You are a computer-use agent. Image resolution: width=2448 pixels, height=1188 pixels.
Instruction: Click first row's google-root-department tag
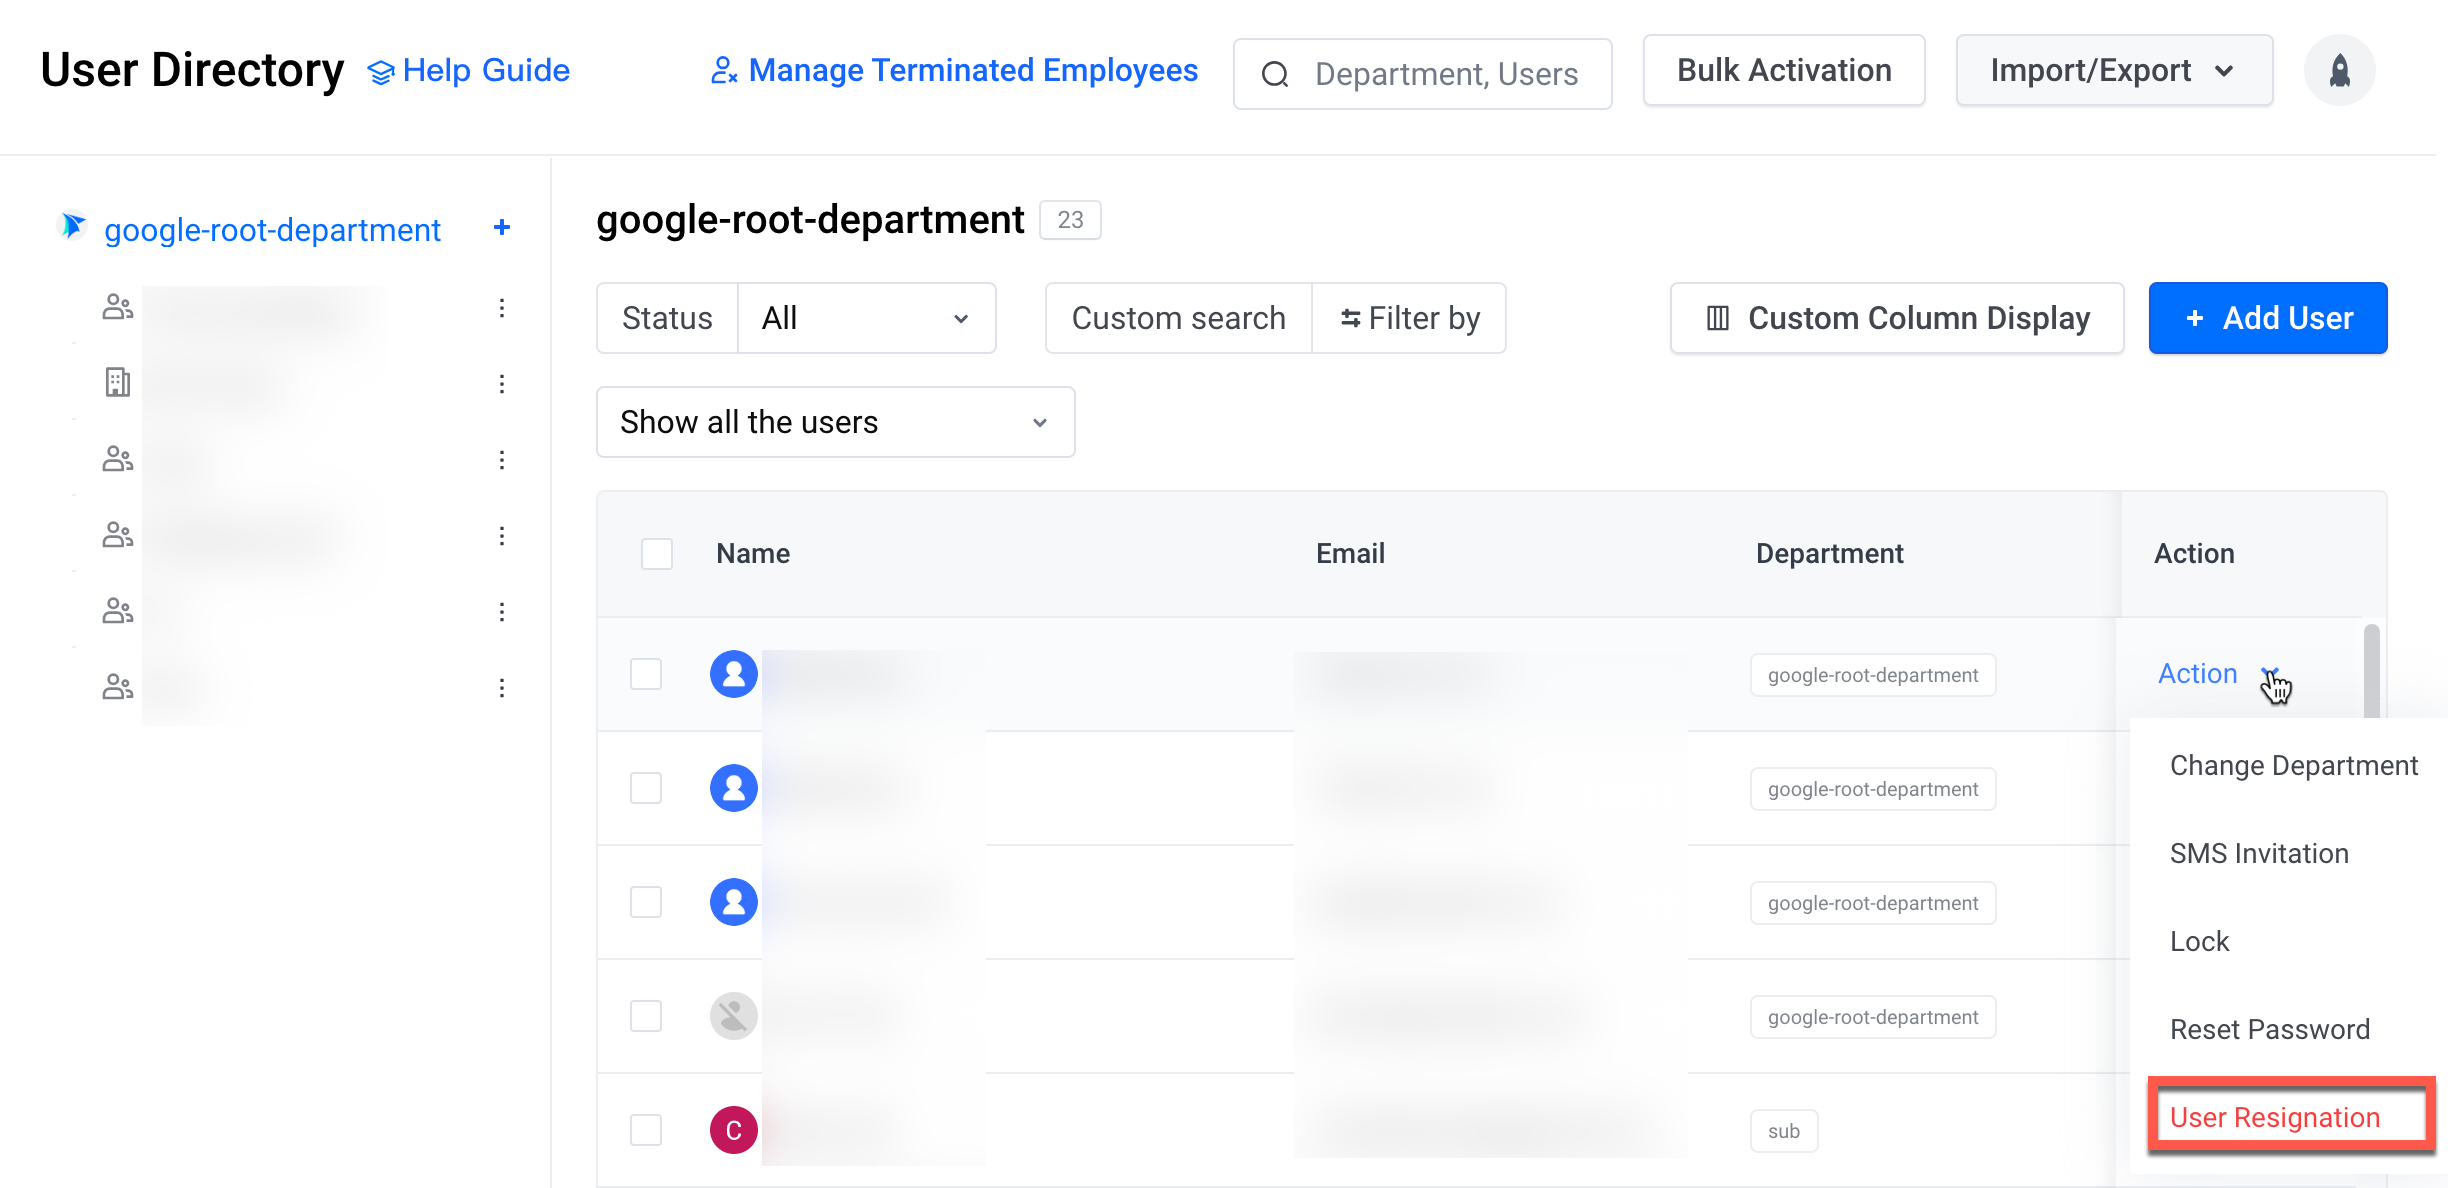pyautogui.click(x=1873, y=675)
